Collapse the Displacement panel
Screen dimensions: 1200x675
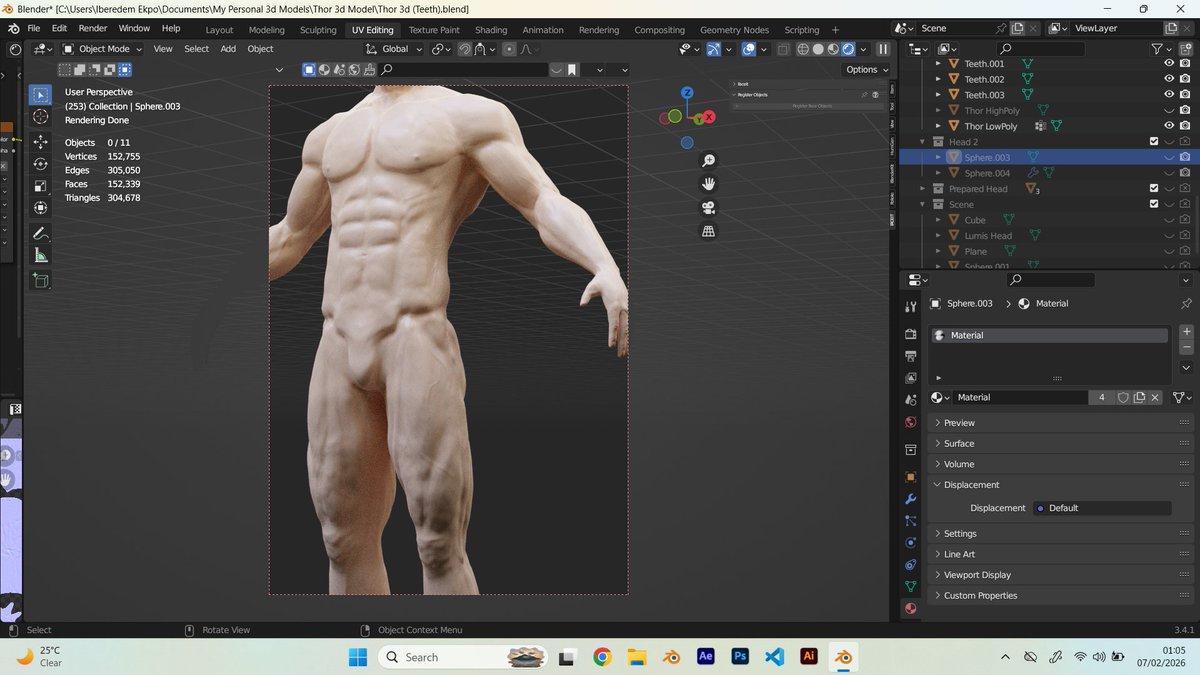click(x=1060, y=485)
